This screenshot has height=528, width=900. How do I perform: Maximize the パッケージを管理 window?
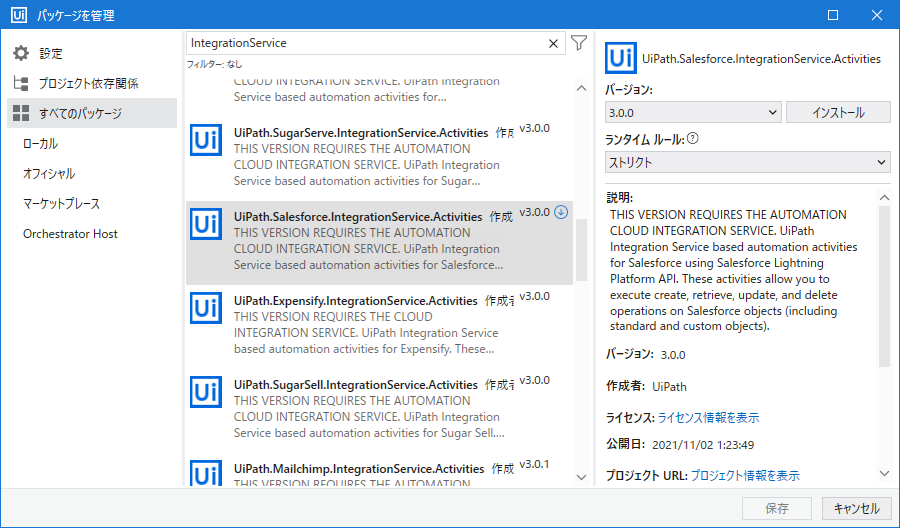pyautogui.click(x=833, y=15)
